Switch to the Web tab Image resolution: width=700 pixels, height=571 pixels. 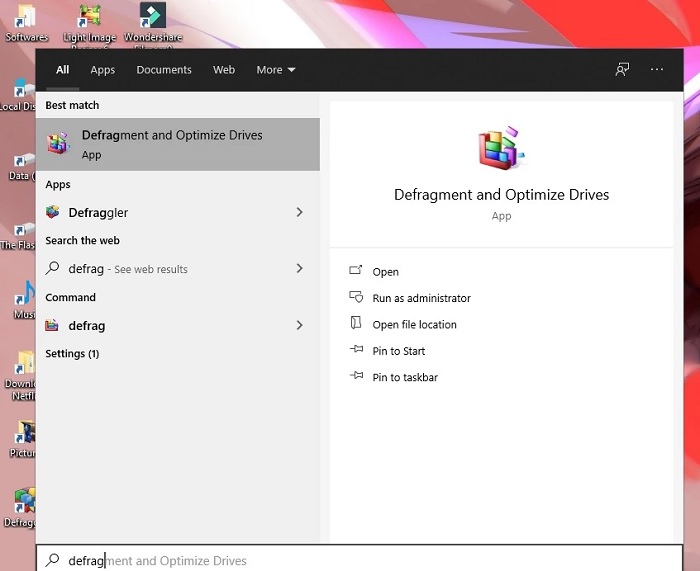tap(224, 70)
